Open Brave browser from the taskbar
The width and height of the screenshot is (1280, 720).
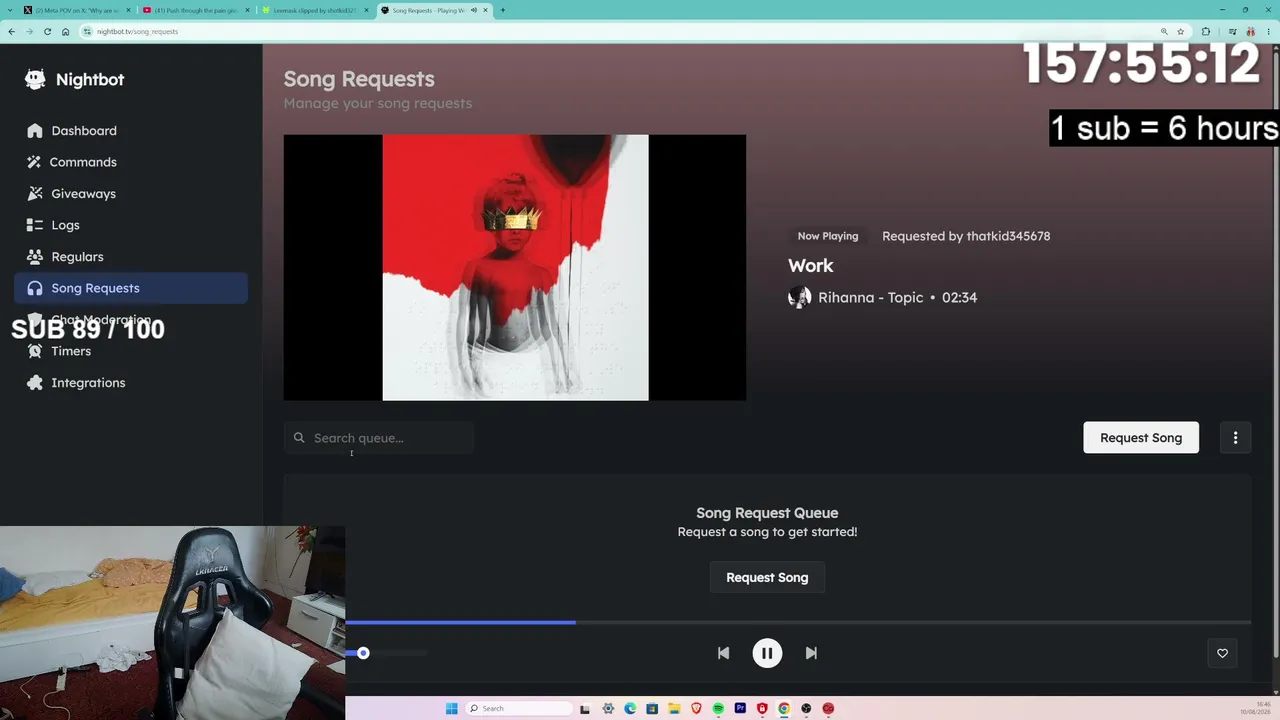point(696,708)
